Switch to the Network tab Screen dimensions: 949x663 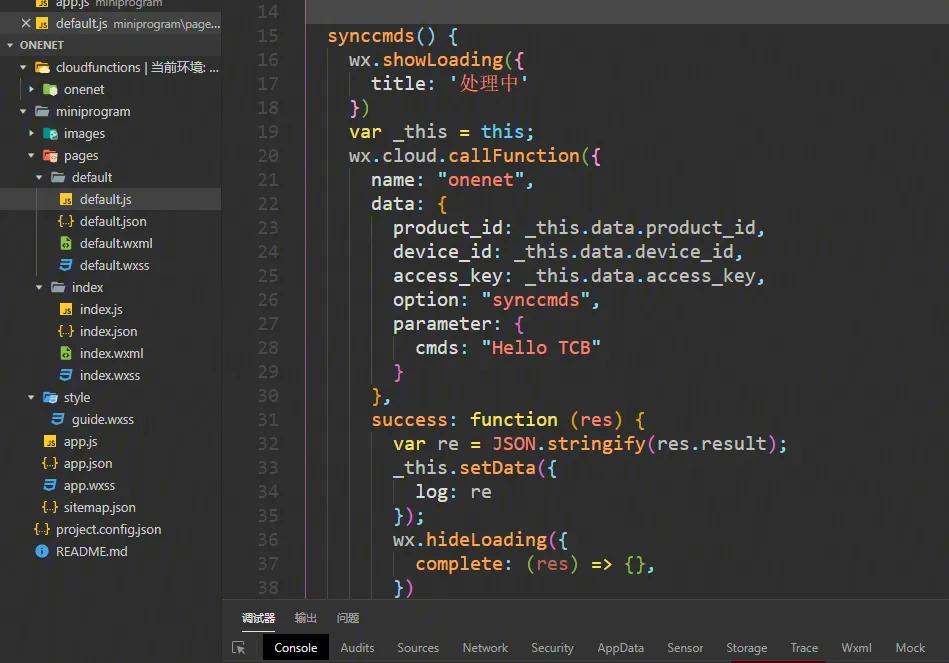coord(485,648)
